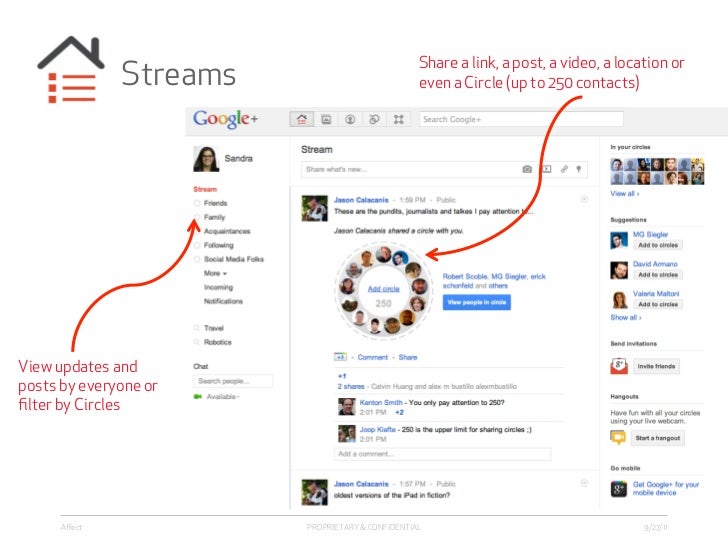Viewport: 728px width, 546px height.
Task: Open the Profile icon in toolbar
Action: [350, 119]
